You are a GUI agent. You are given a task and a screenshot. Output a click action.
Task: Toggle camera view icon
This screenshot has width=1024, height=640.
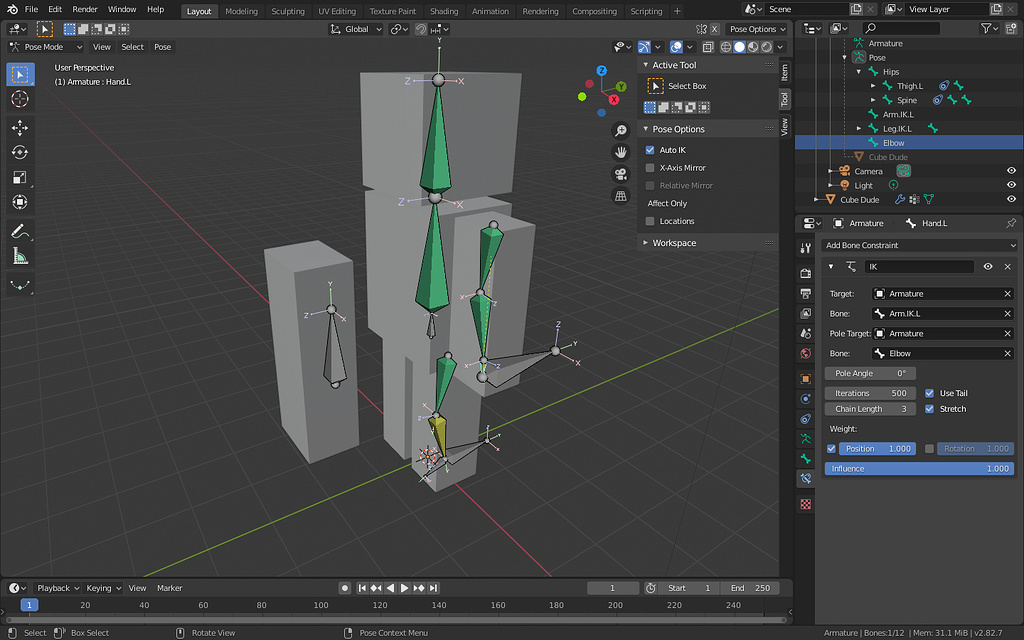pyautogui.click(x=620, y=174)
